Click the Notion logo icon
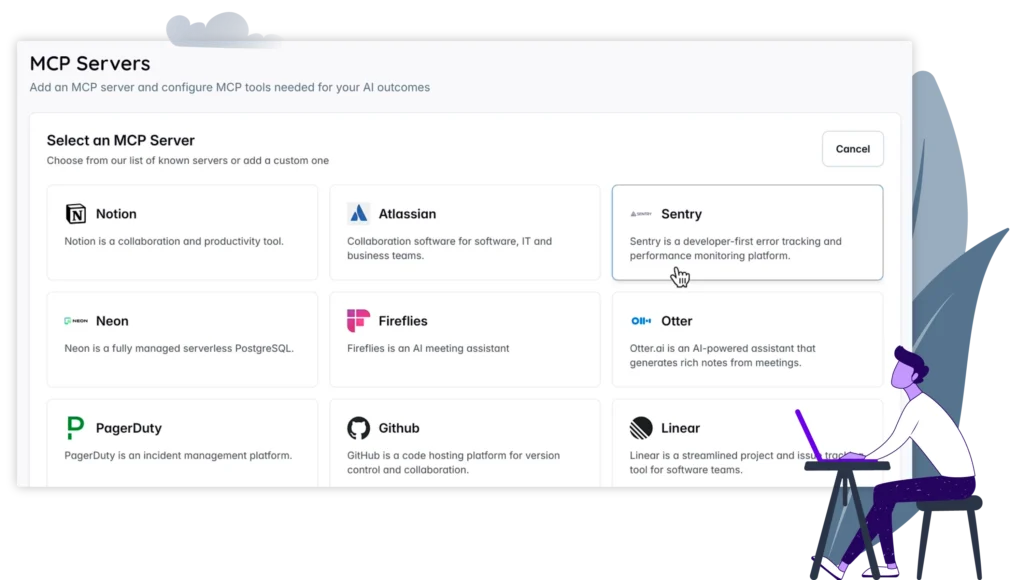 77,213
